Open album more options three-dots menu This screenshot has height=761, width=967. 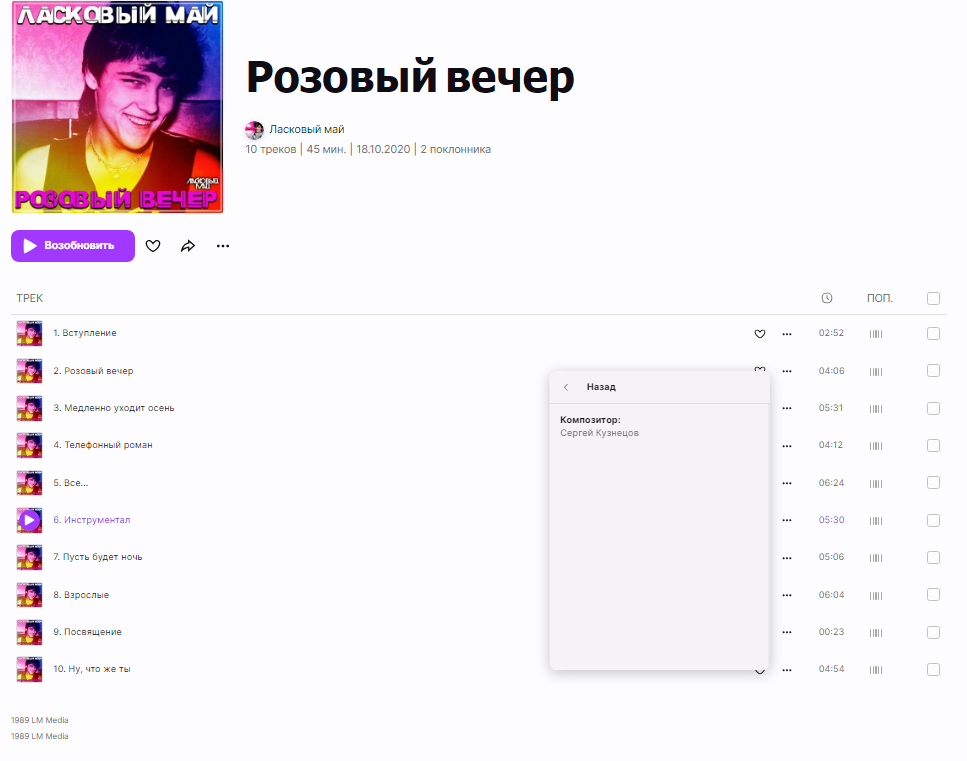[223, 246]
